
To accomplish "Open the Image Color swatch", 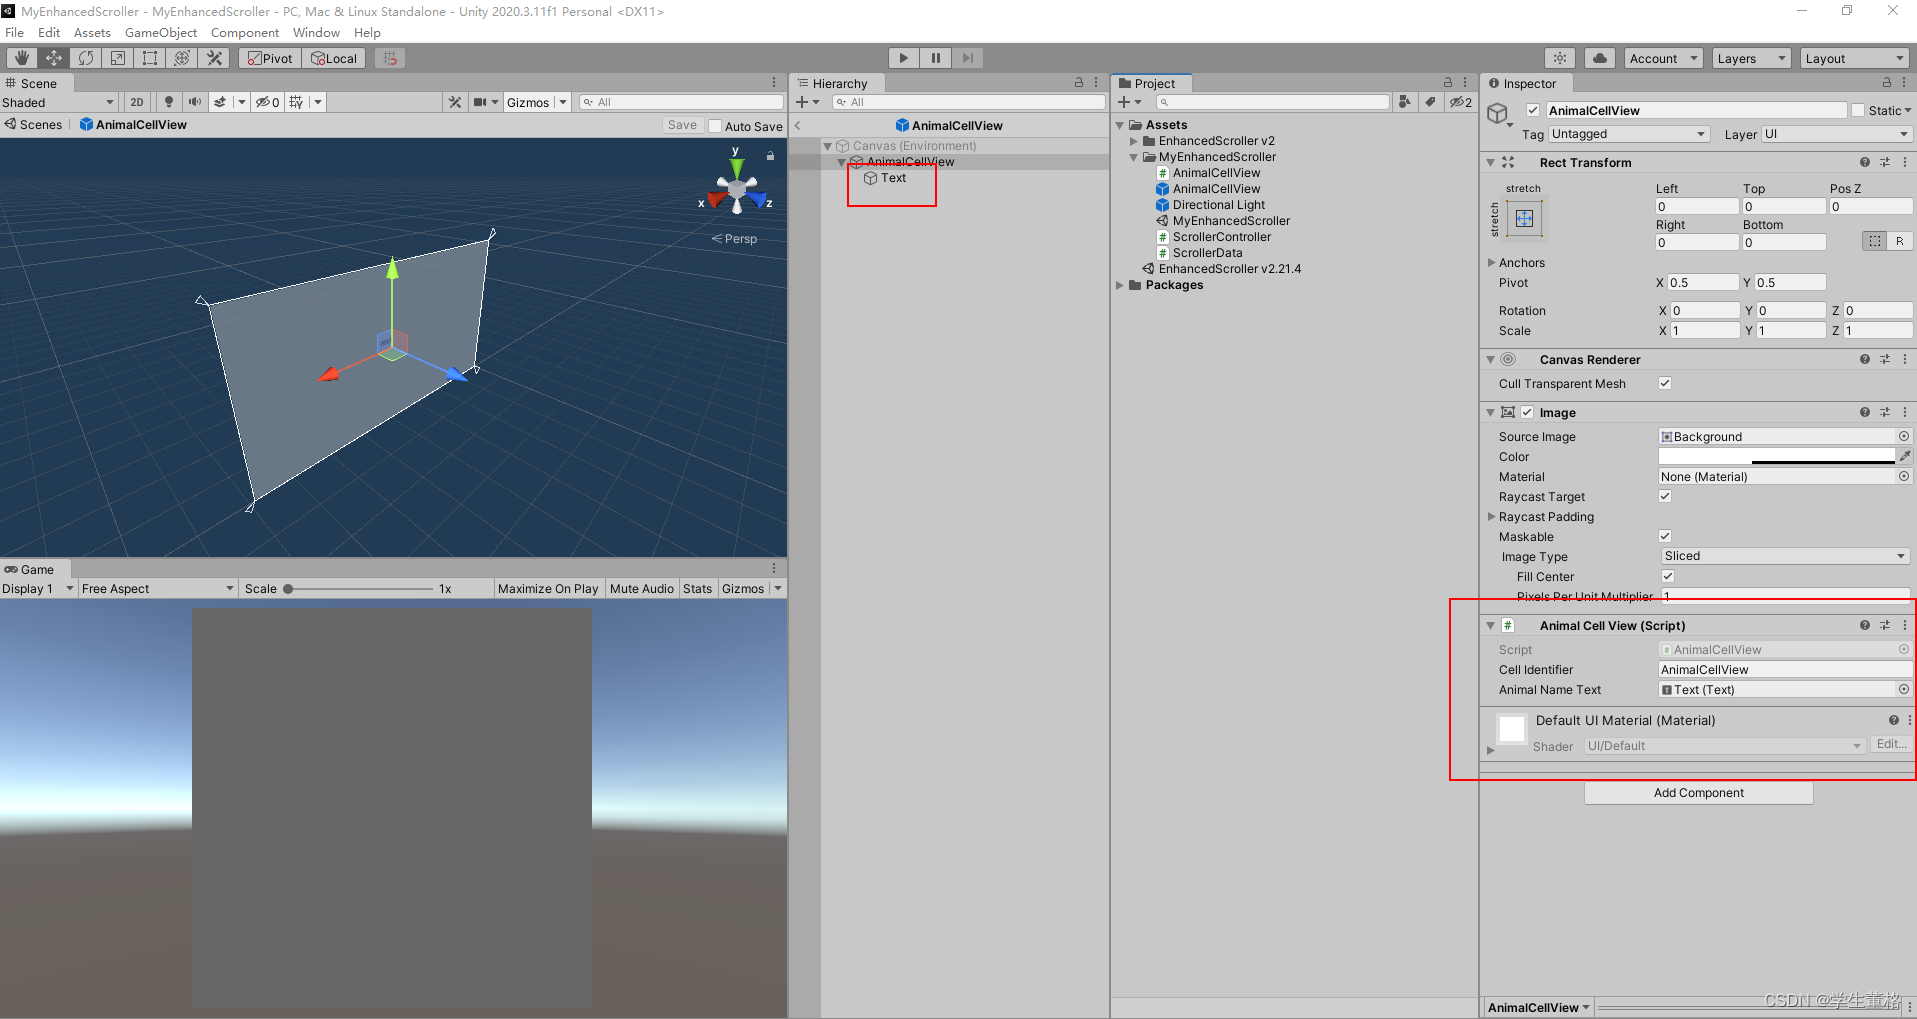I will pos(1775,456).
